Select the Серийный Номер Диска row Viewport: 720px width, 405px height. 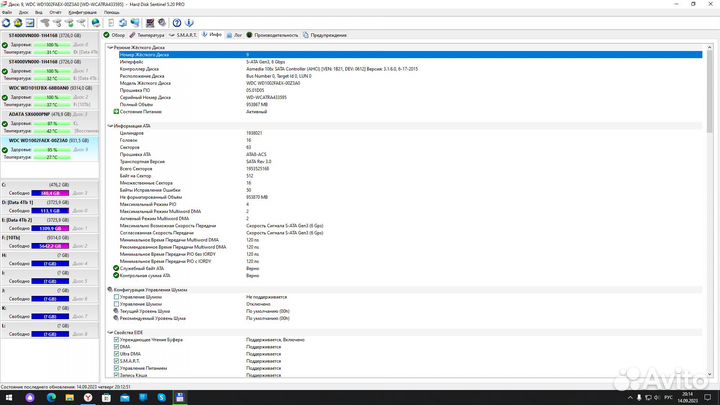(x=410, y=97)
